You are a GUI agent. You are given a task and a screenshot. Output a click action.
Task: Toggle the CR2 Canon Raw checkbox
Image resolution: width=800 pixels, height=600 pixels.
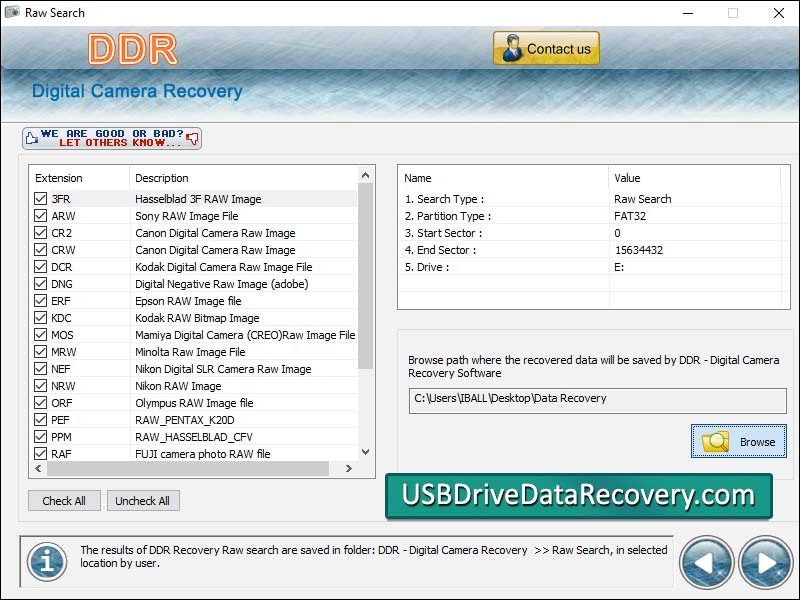41,233
